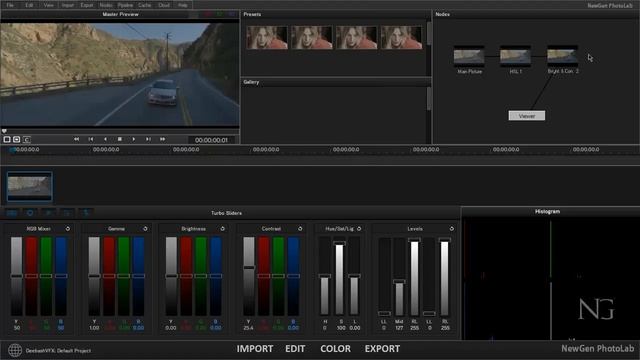Image resolution: width=640 pixels, height=360 pixels.
Task: Click the second view-mode icon under the preview
Action: [16, 140]
